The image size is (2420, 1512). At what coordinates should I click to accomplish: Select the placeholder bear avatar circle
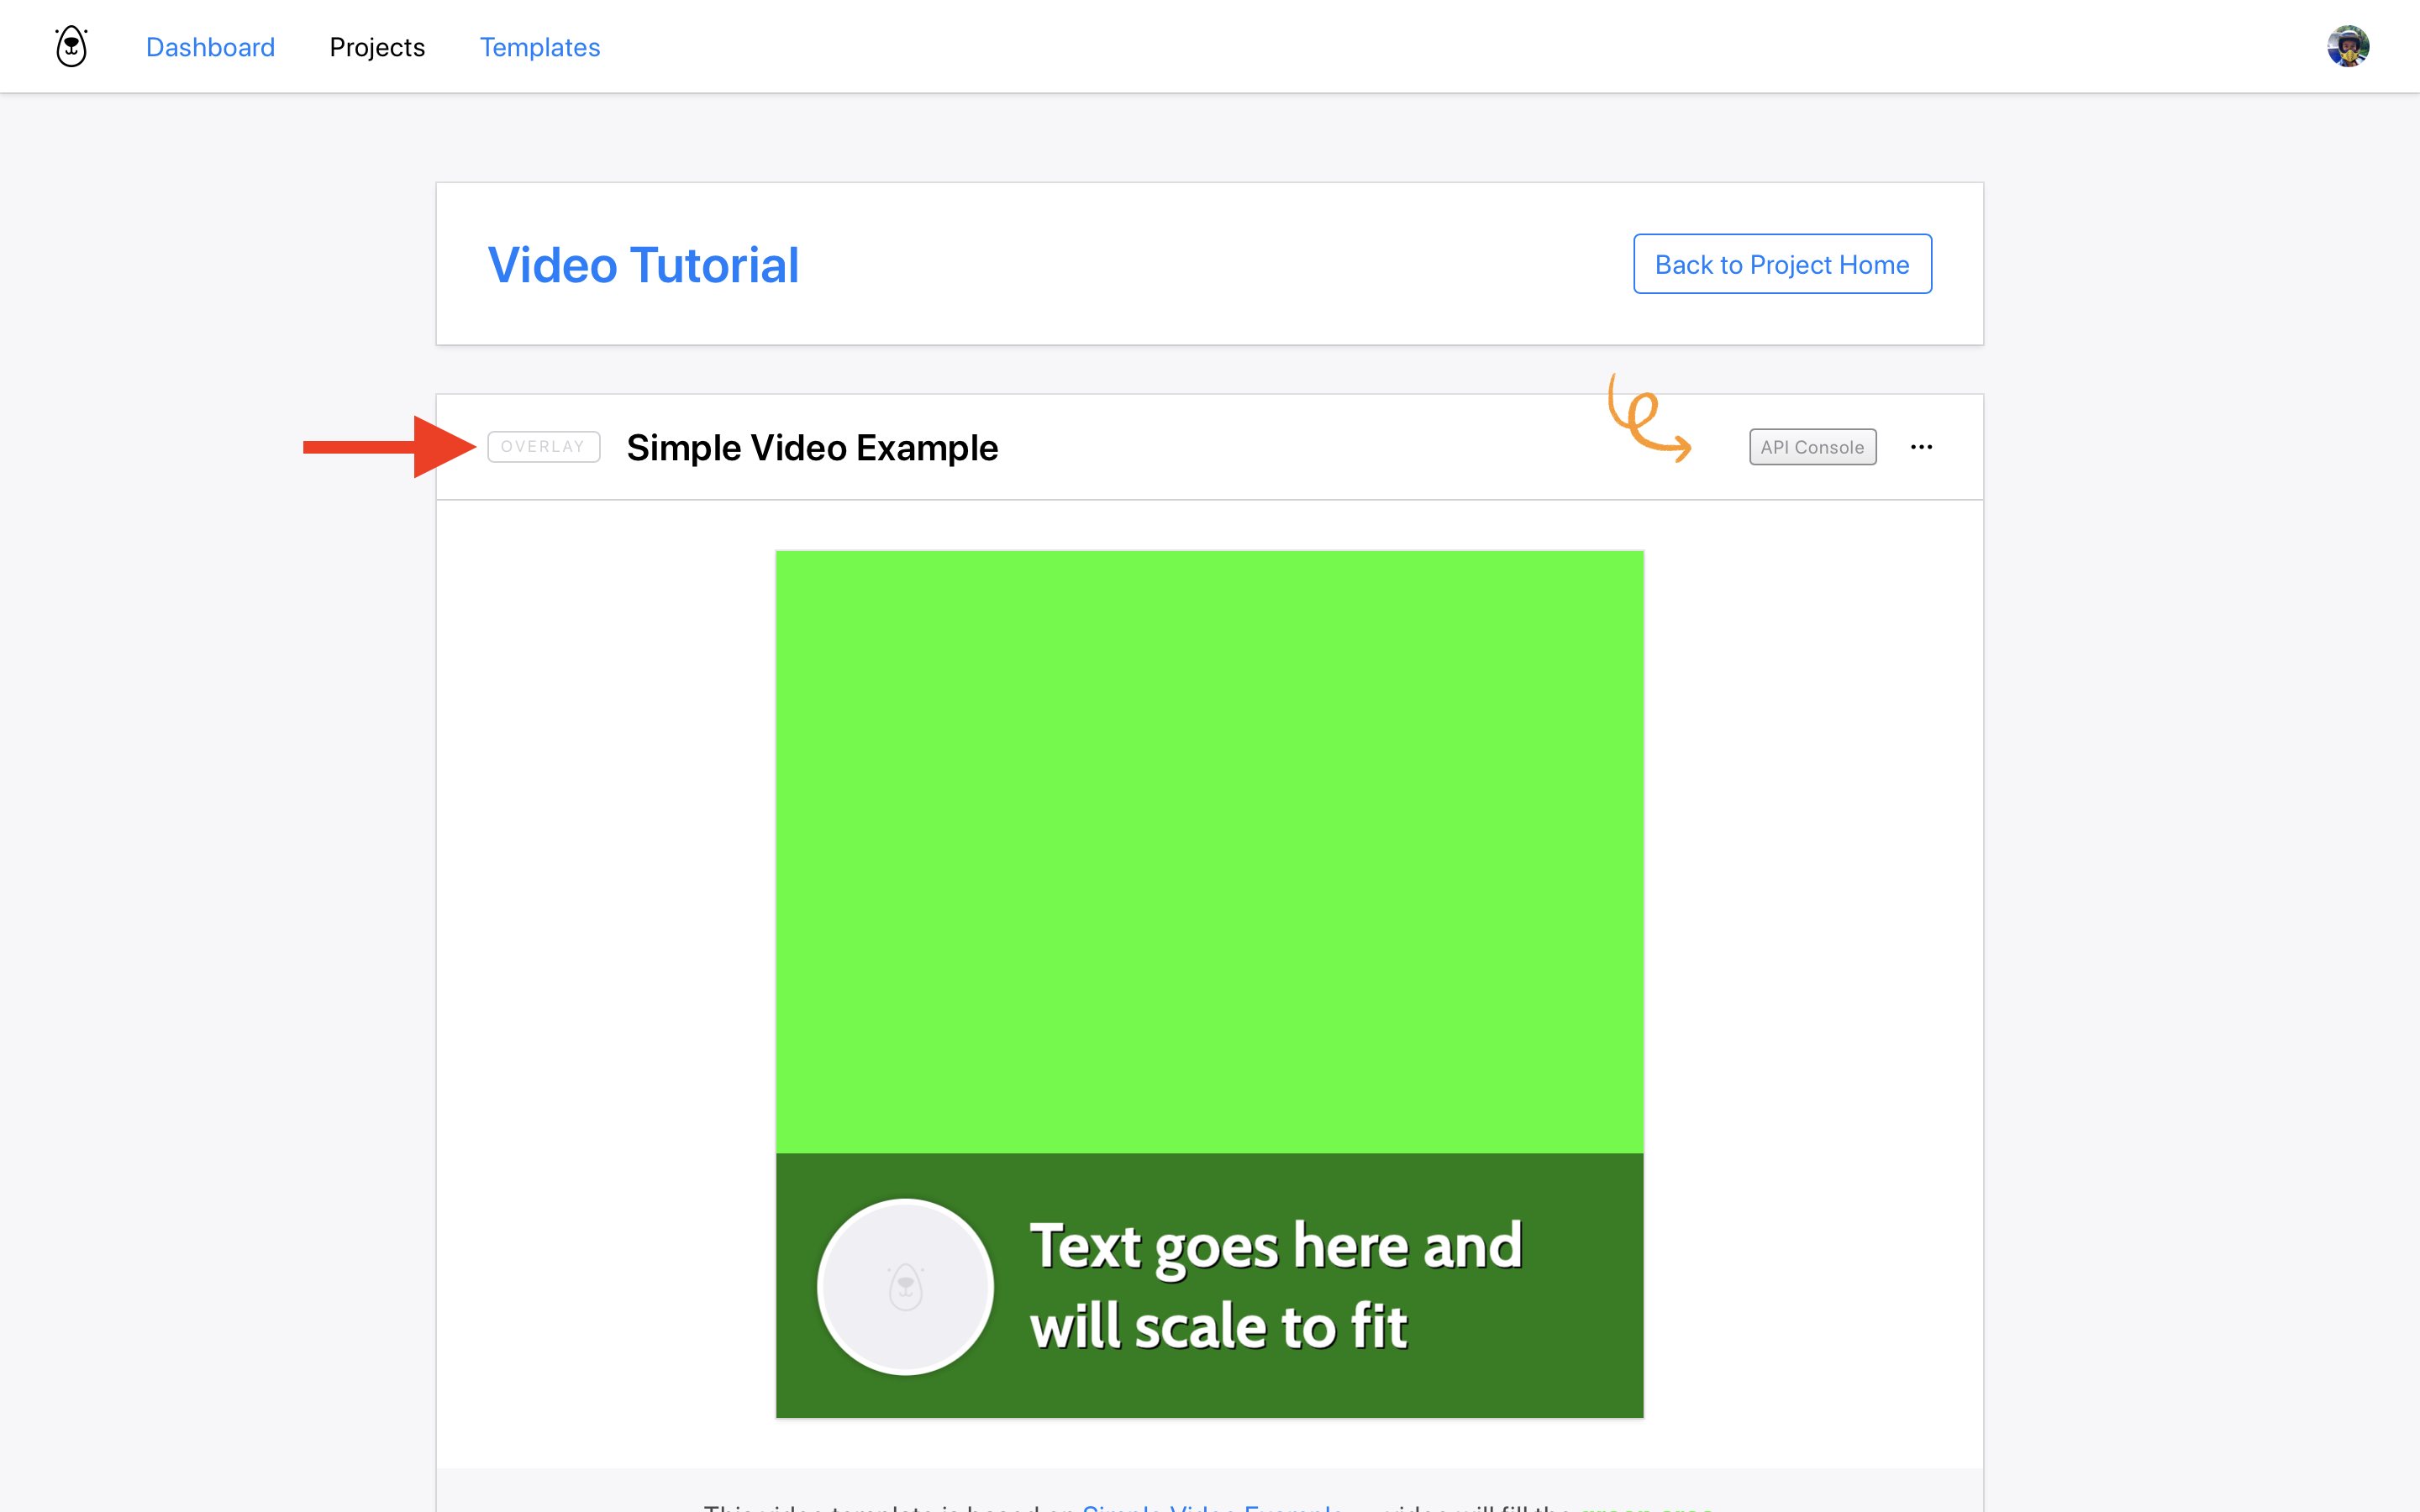905,1286
